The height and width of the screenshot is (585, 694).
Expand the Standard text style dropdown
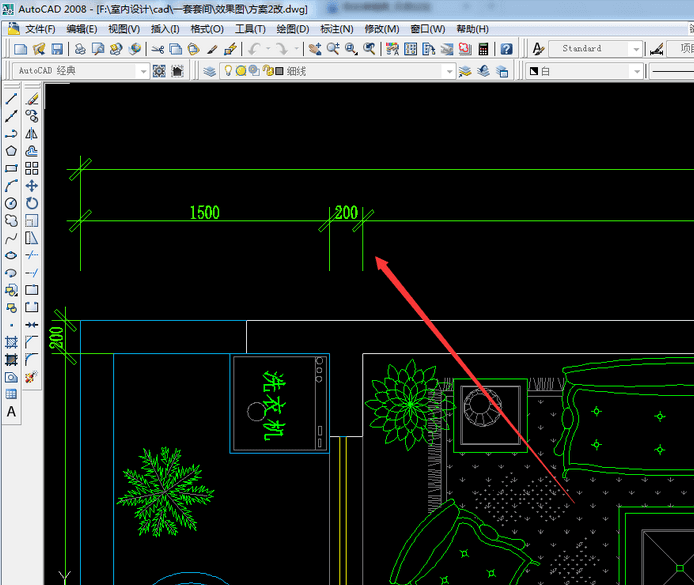(x=635, y=48)
